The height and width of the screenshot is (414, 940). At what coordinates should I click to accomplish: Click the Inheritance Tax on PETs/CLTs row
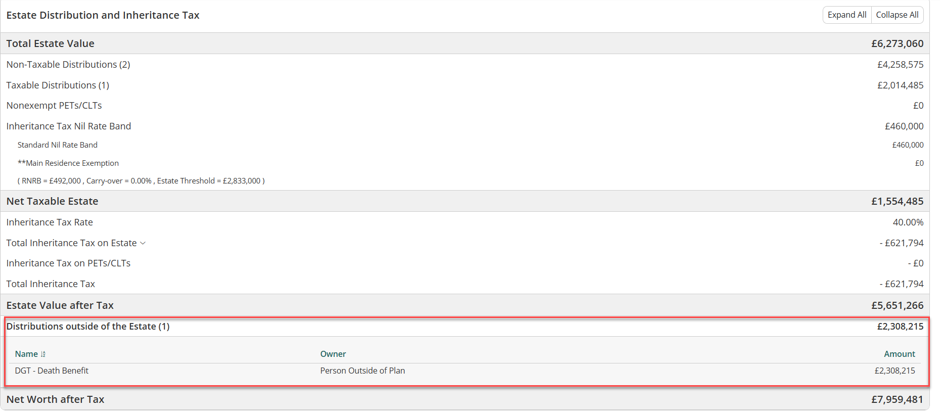click(x=465, y=263)
